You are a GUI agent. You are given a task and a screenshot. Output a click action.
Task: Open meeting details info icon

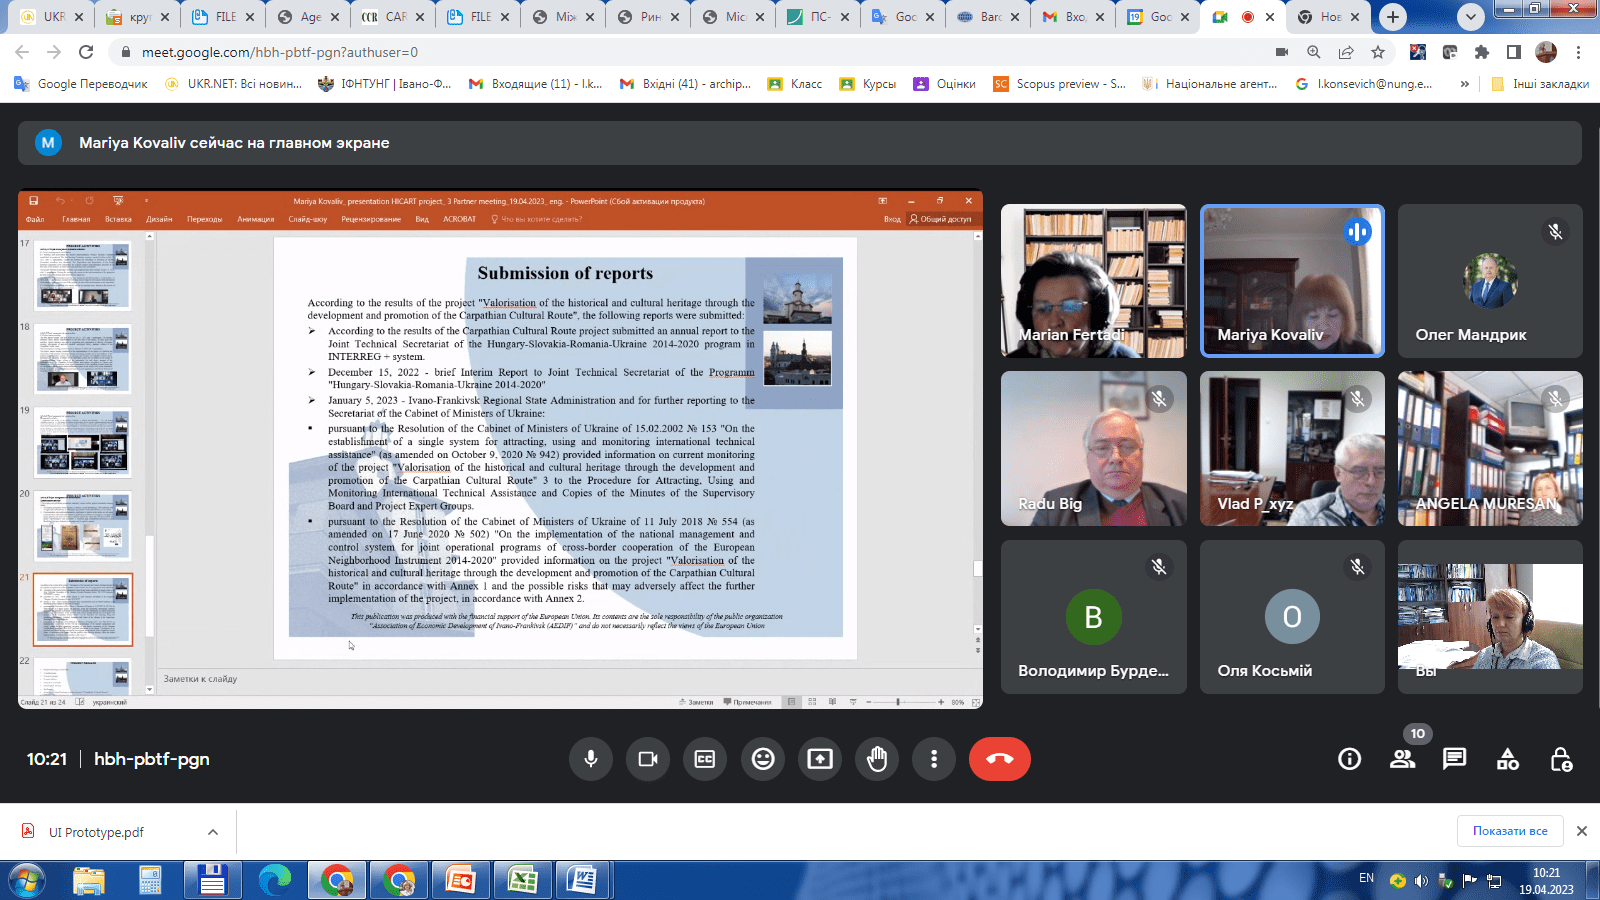(x=1349, y=759)
